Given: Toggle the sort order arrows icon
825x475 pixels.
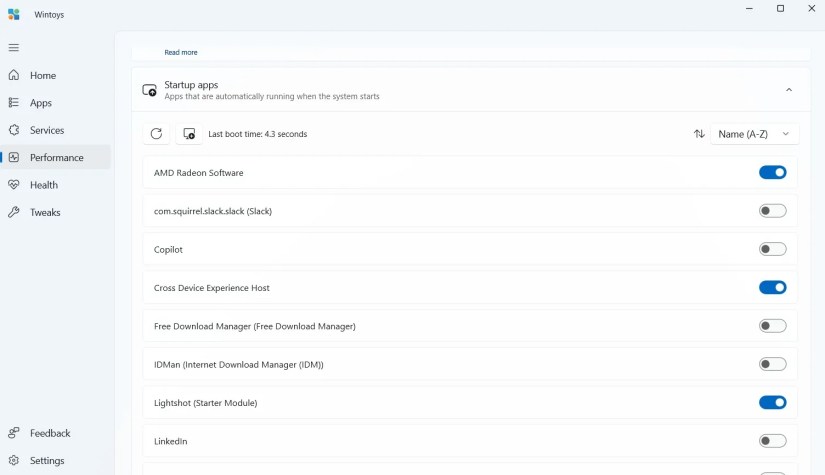Looking at the screenshot, I should click(x=699, y=134).
